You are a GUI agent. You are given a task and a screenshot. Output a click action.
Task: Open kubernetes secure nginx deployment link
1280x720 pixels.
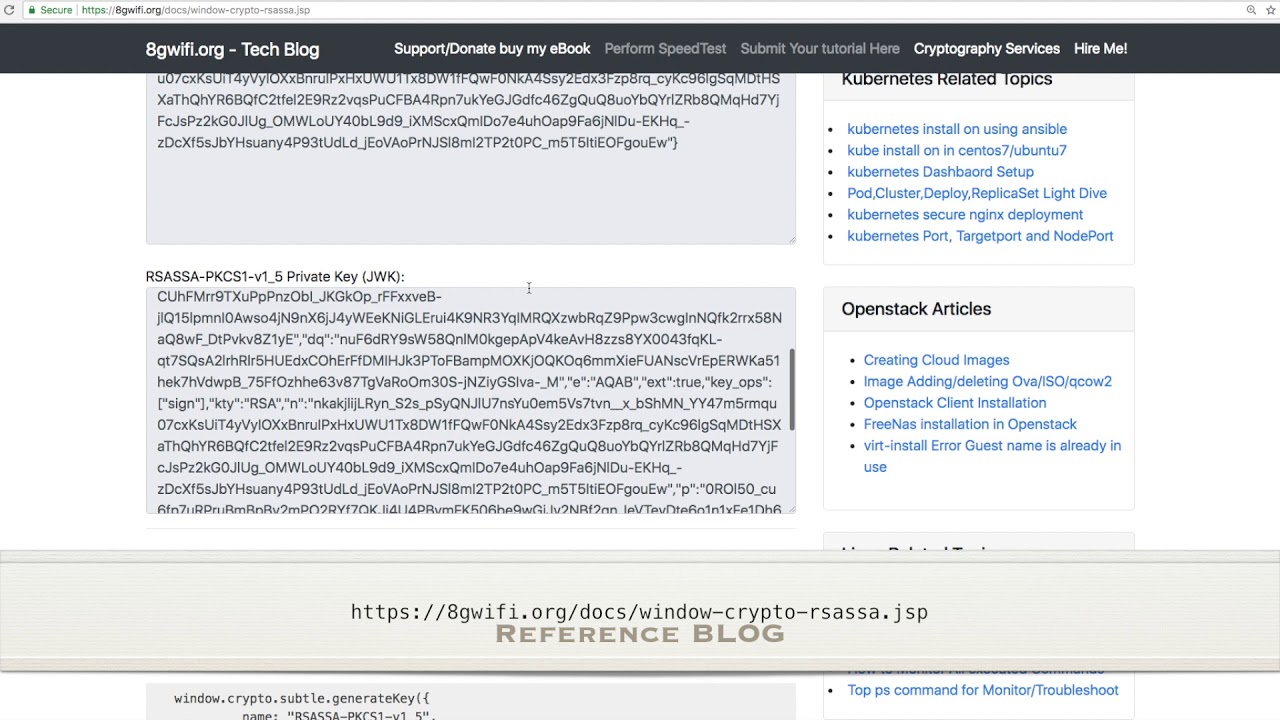coord(965,214)
